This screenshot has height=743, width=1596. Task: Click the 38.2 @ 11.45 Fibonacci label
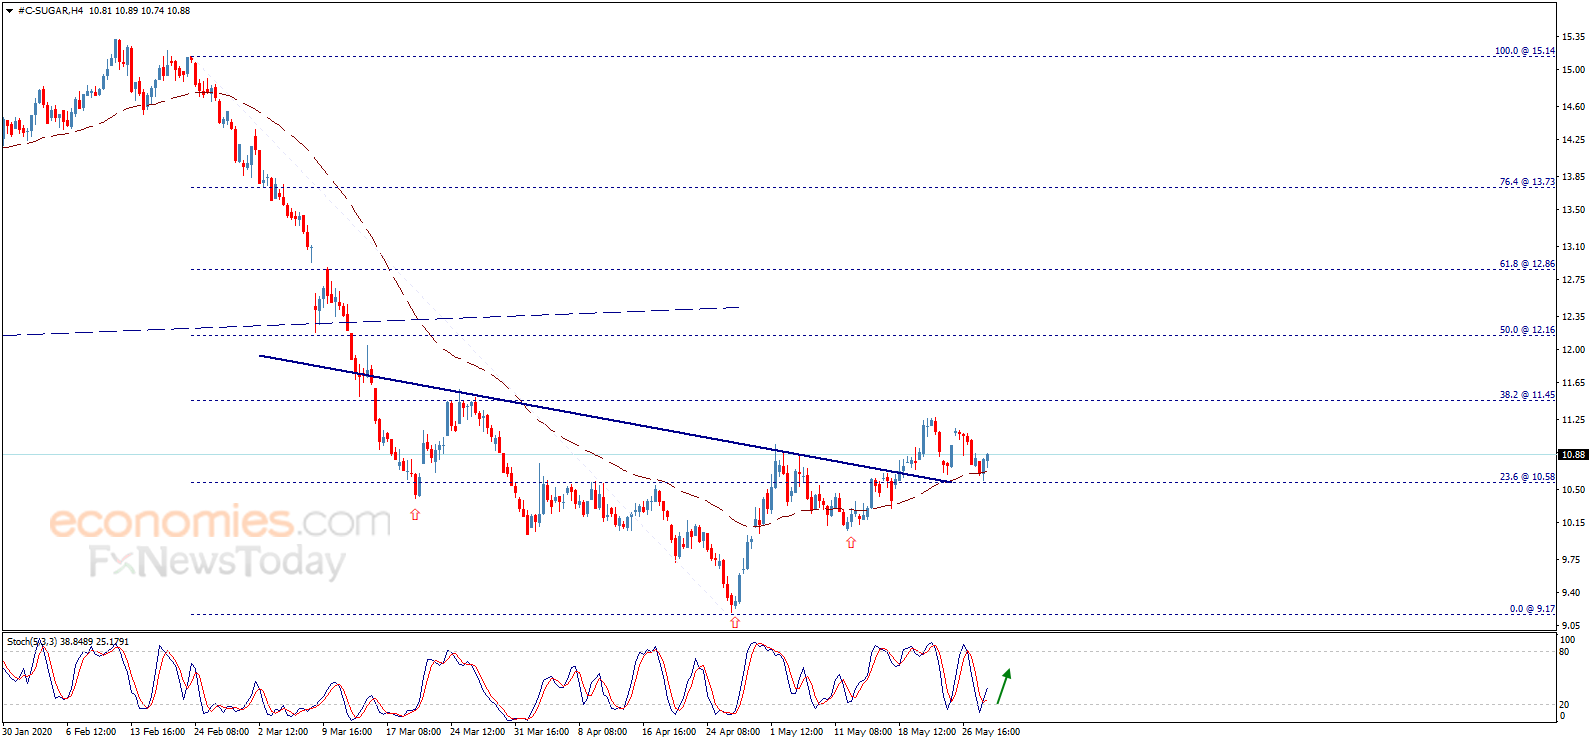click(1526, 395)
